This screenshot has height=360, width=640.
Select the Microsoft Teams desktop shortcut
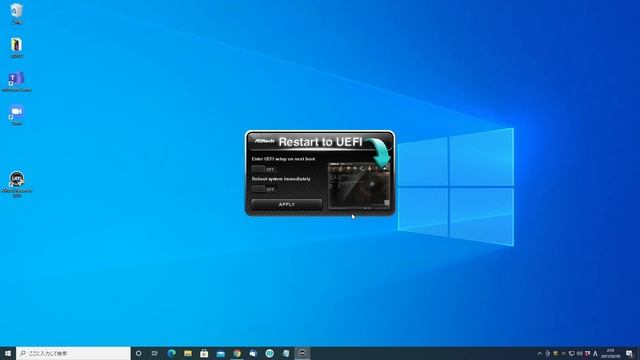[x=16, y=82]
